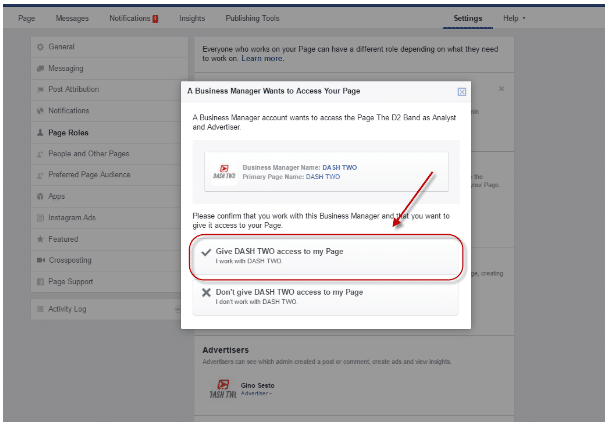
Task: Choose Give DASH TWO access to my Page
Action: tap(325, 256)
